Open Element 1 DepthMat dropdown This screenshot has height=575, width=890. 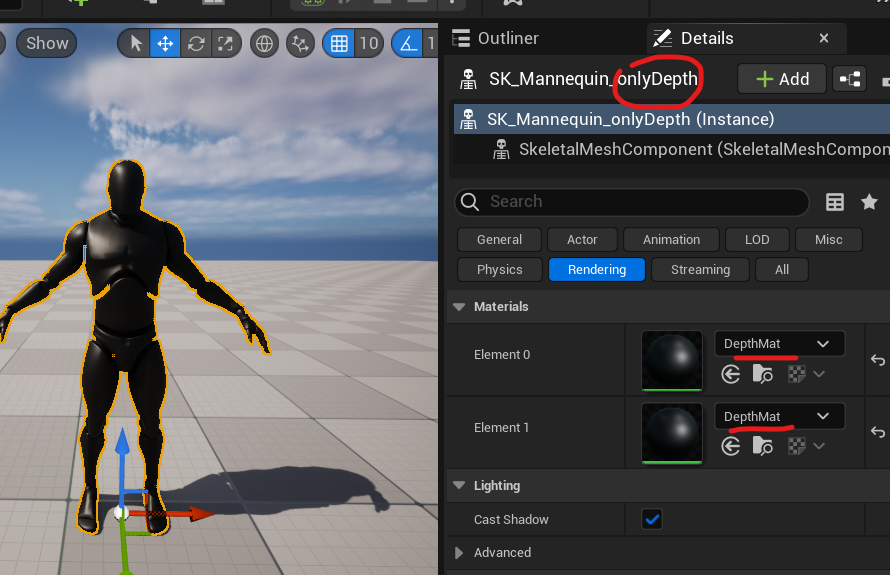click(x=779, y=416)
